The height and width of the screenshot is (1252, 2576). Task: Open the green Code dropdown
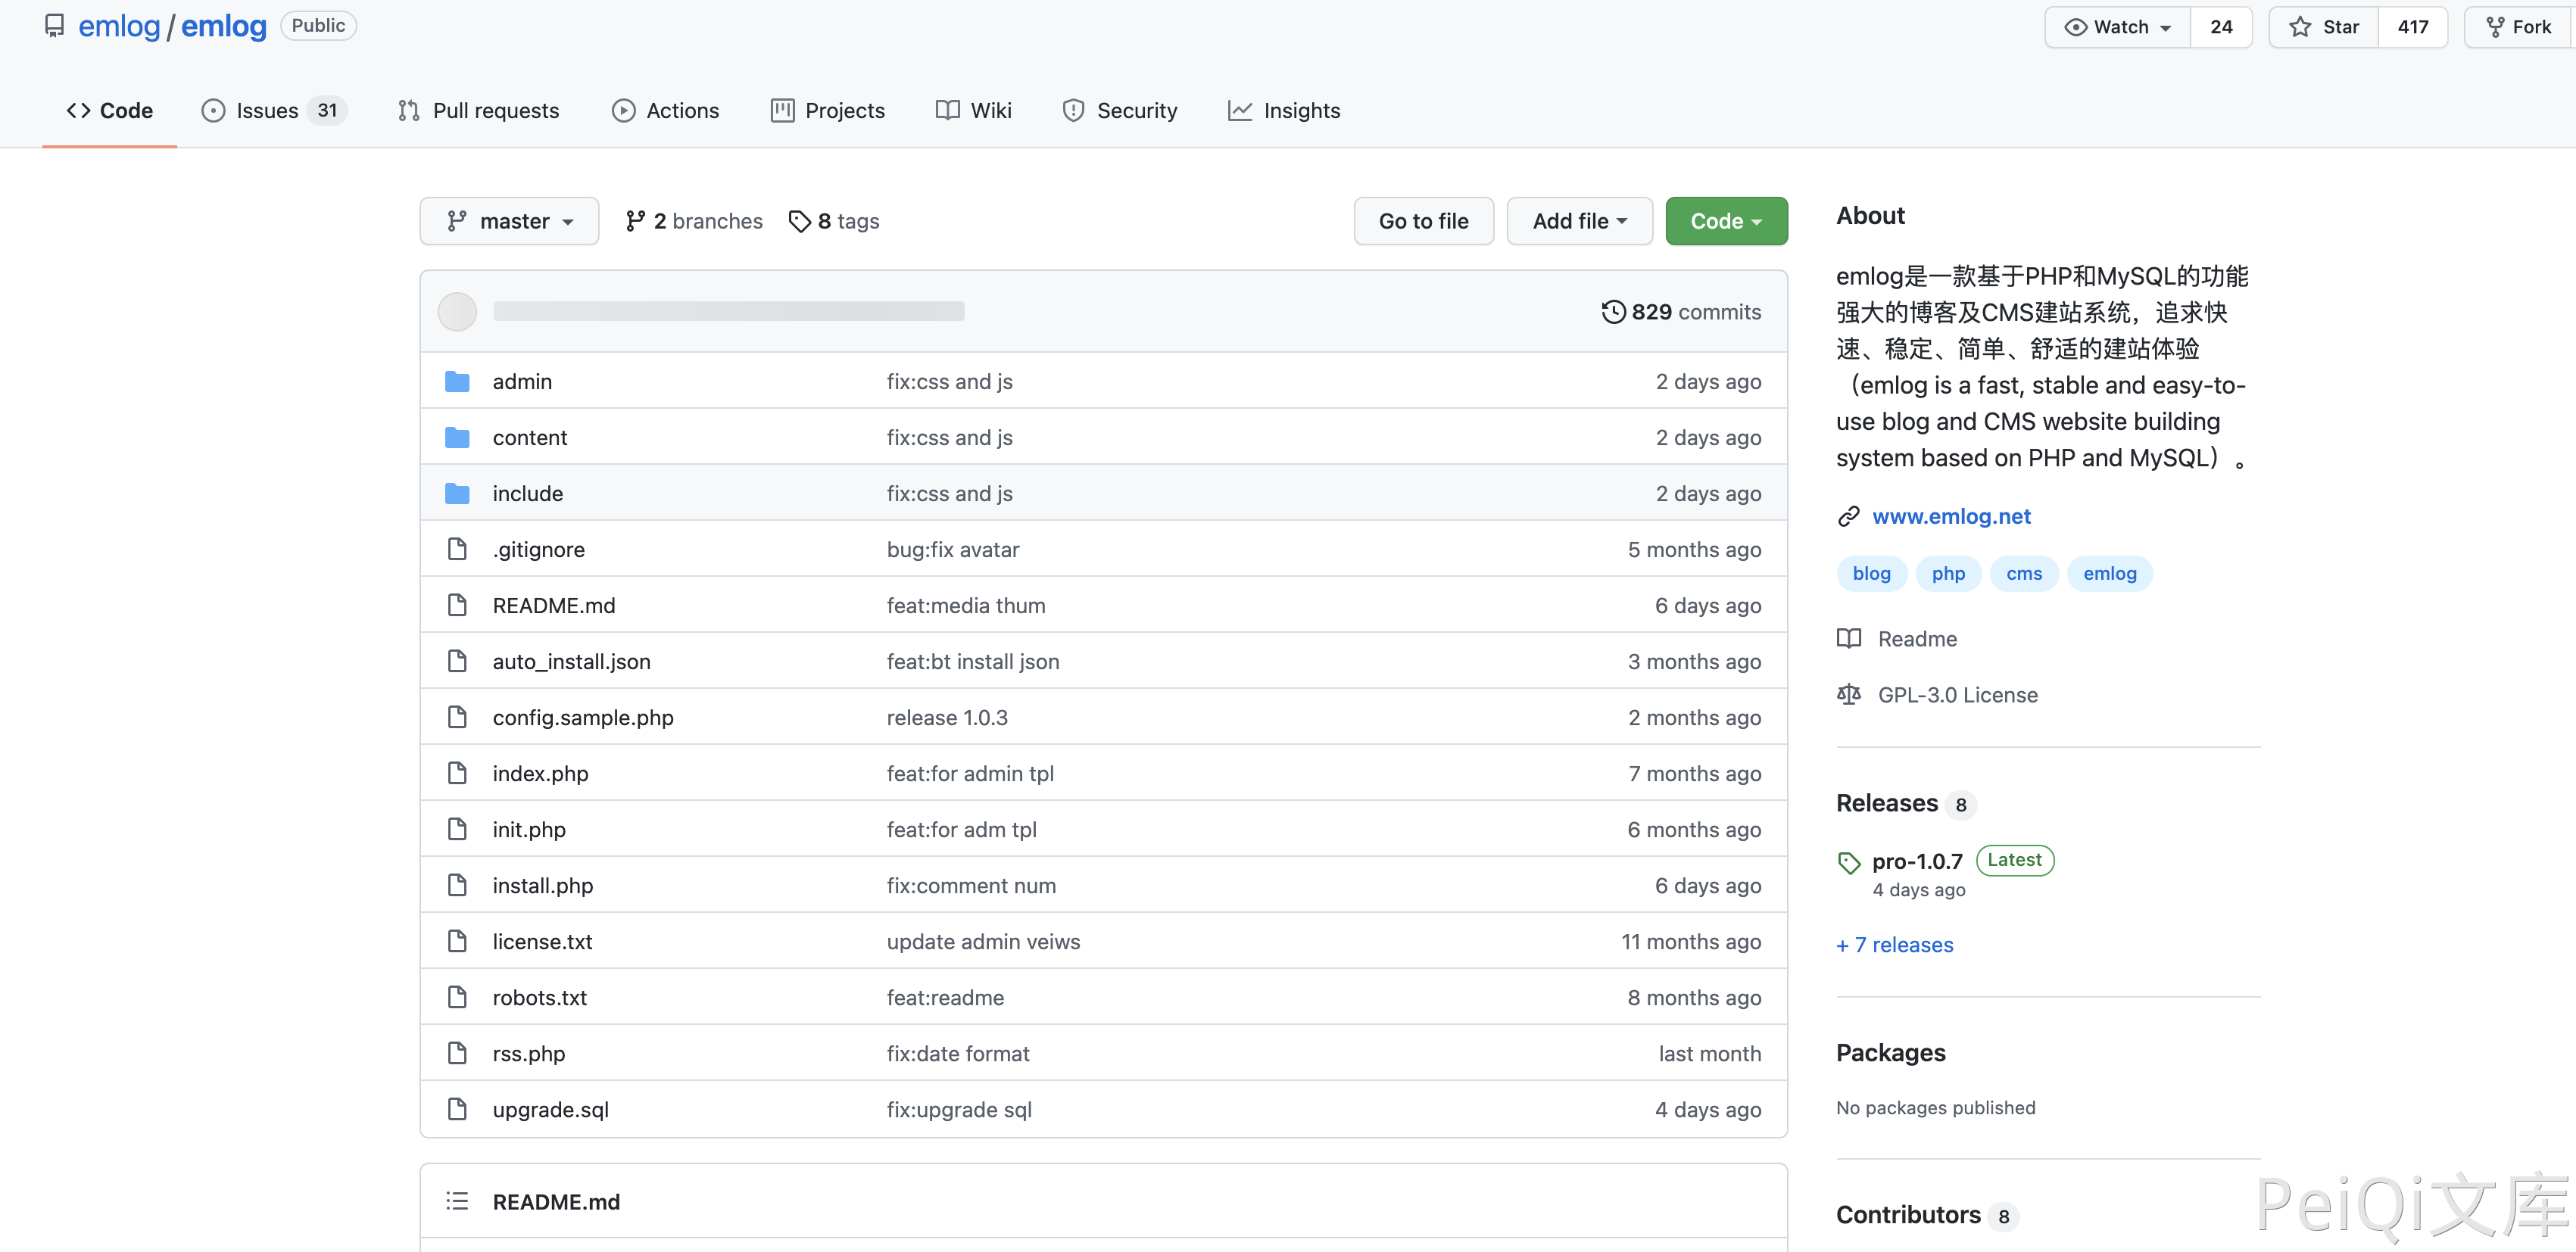click(1725, 221)
